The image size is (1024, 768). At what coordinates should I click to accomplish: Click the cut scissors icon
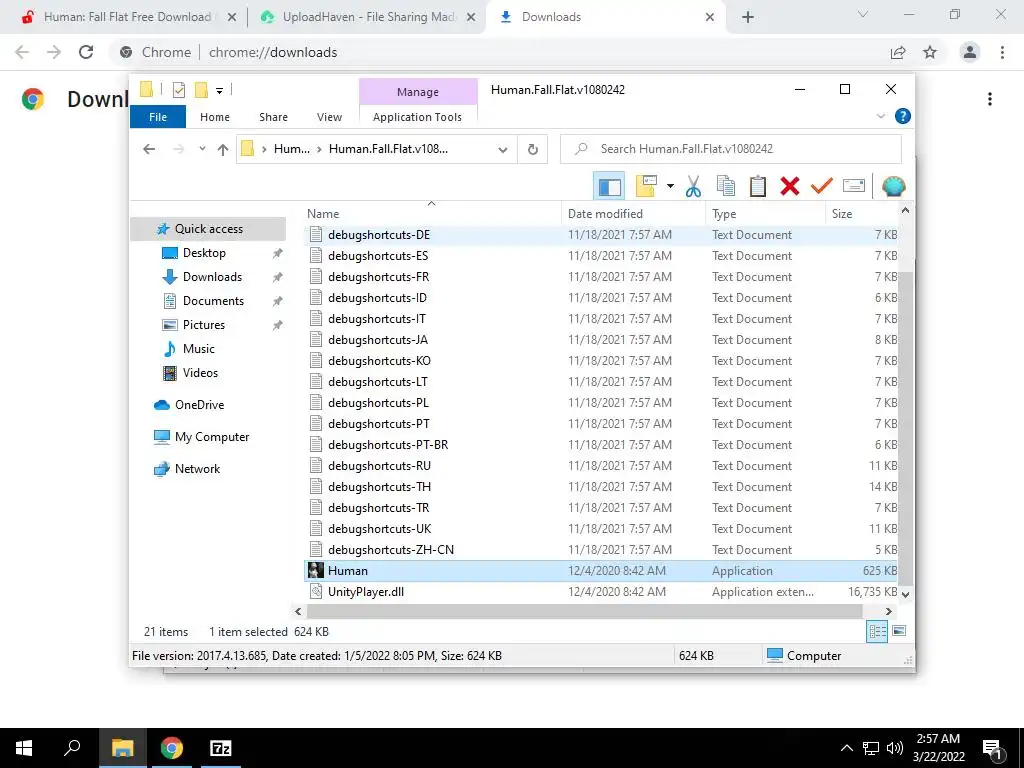pos(693,186)
